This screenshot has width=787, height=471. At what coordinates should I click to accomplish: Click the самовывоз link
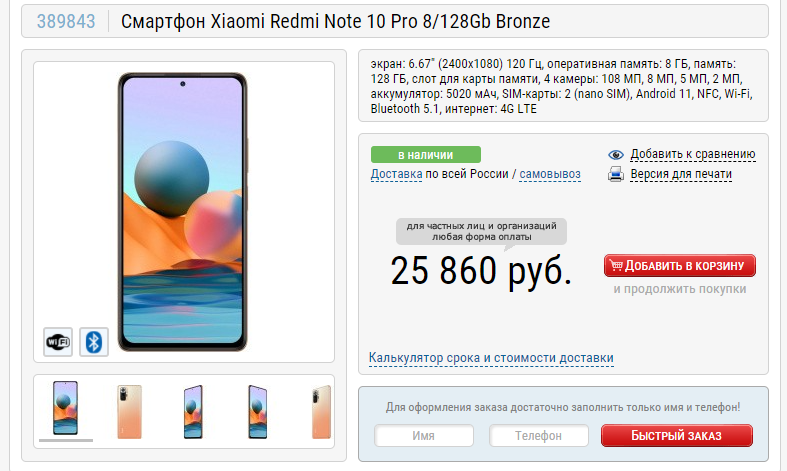pos(550,174)
